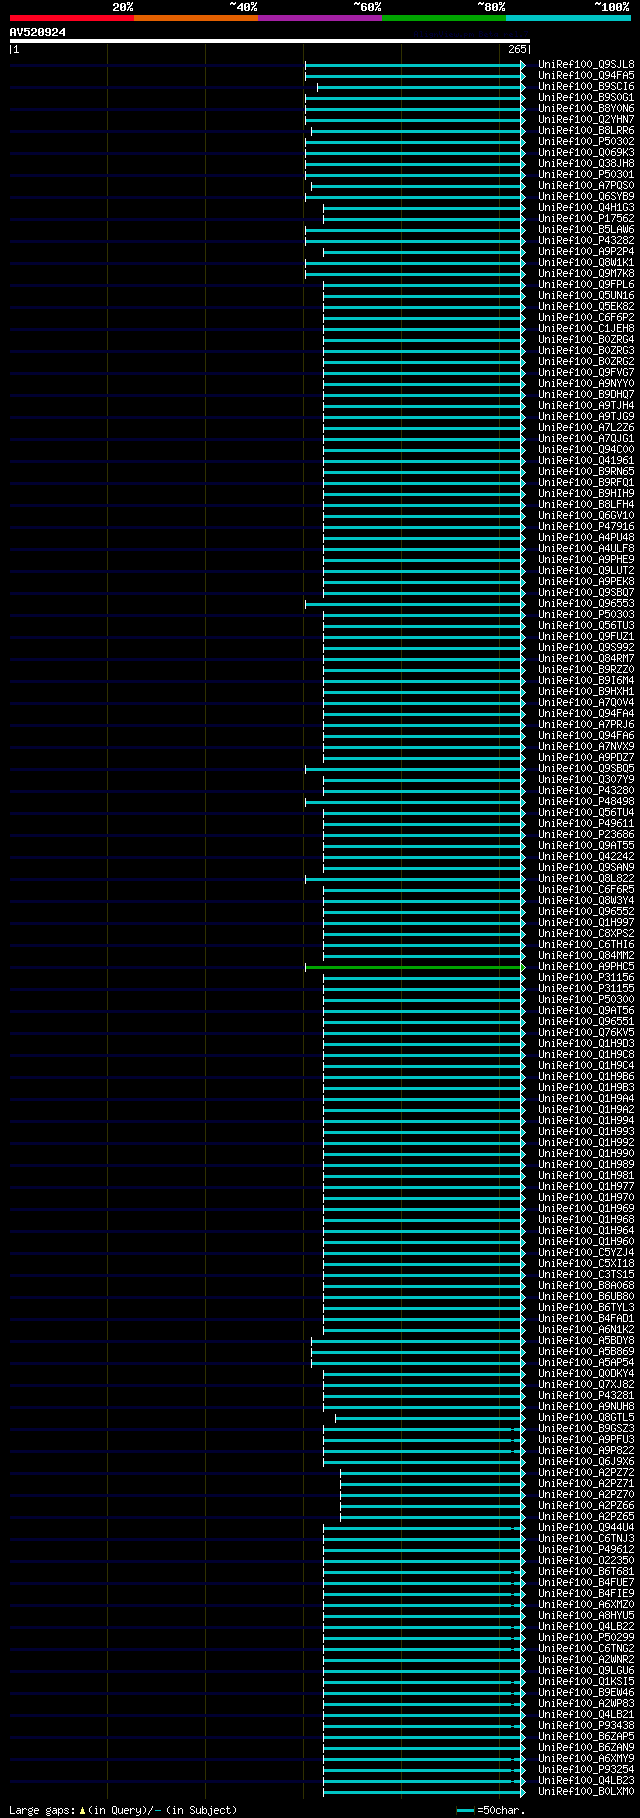Select the UniRef100_Q8GTL5 label
This screenshot has height=1818, width=640.
pyautogui.click(x=586, y=1418)
